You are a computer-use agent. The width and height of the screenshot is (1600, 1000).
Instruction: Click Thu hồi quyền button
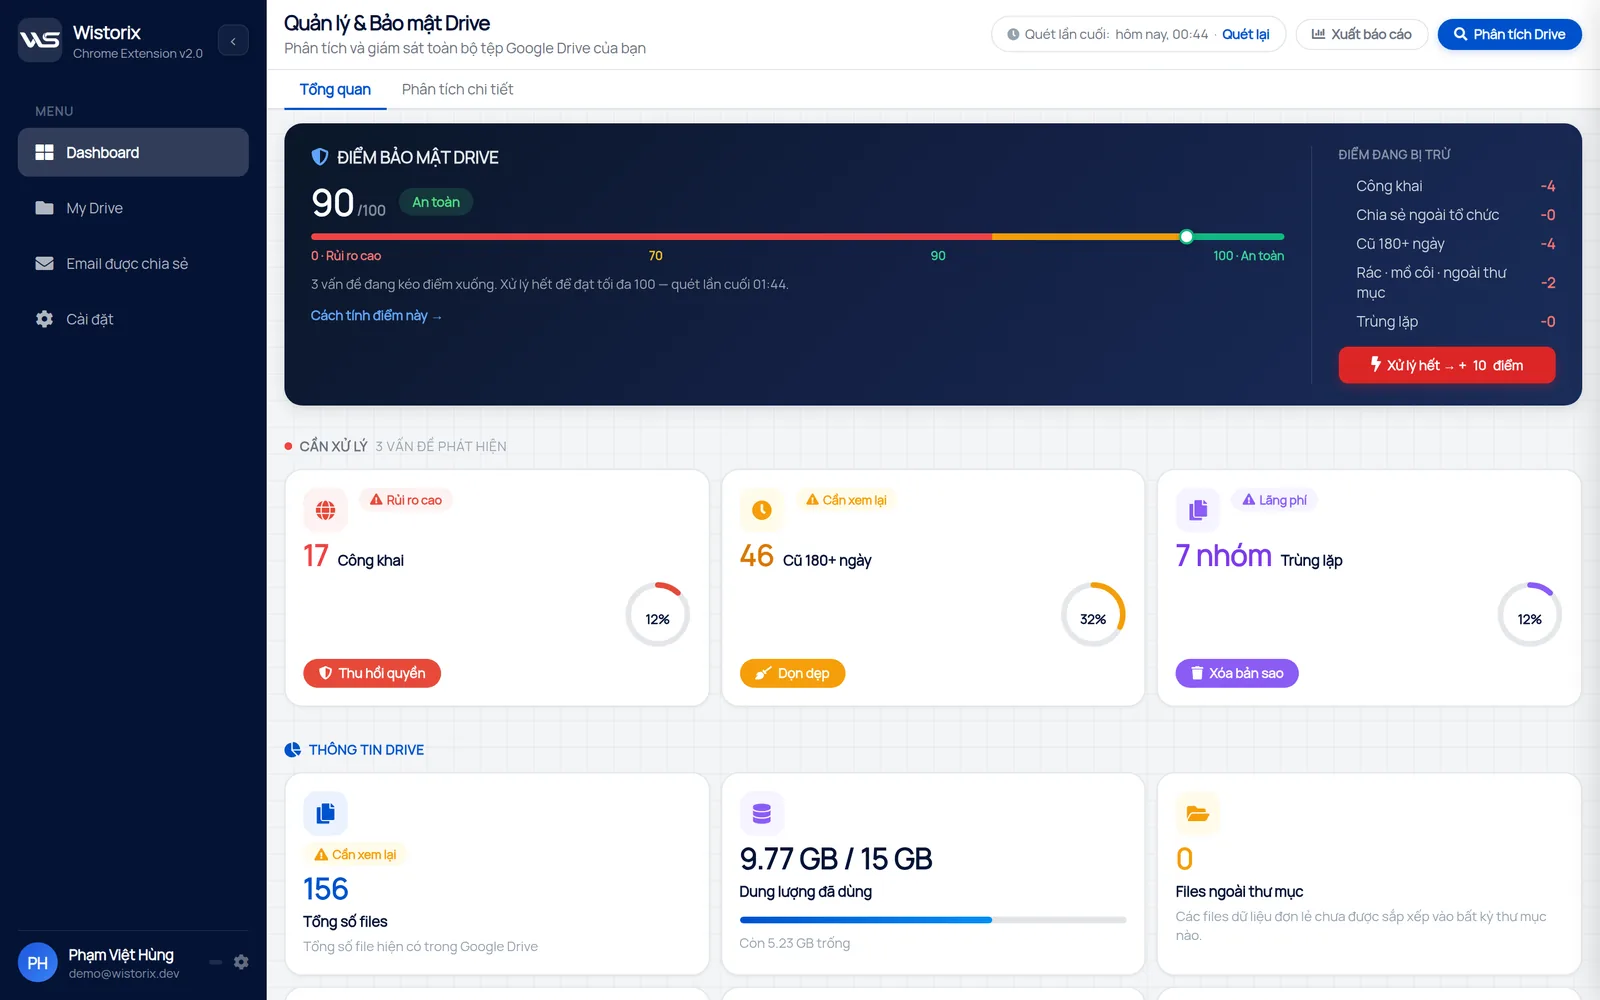pos(372,673)
